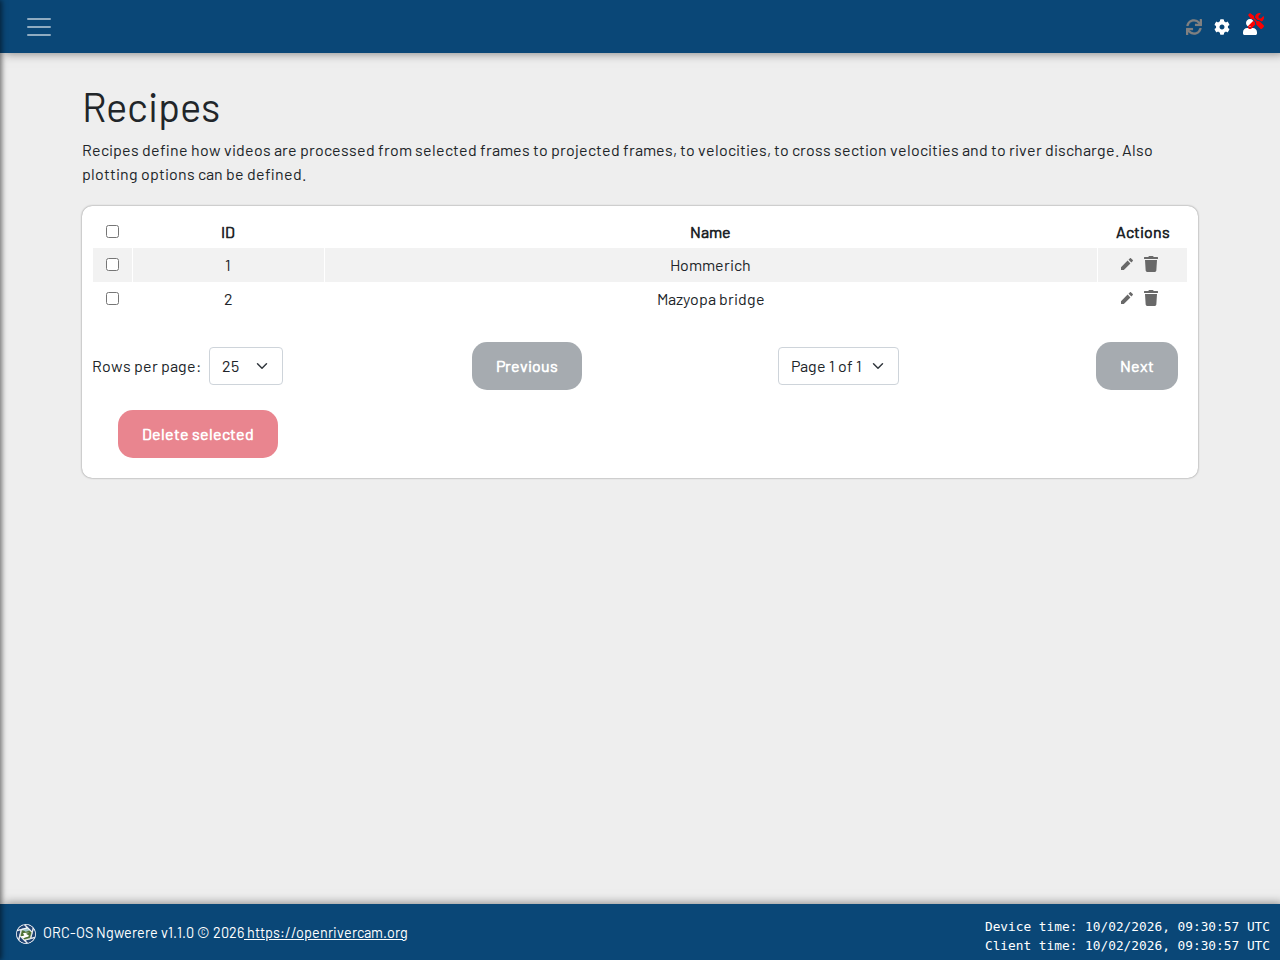The height and width of the screenshot is (960, 1280).
Task: Click ID cell 2 in the table
Action: [x=228, y=299]
